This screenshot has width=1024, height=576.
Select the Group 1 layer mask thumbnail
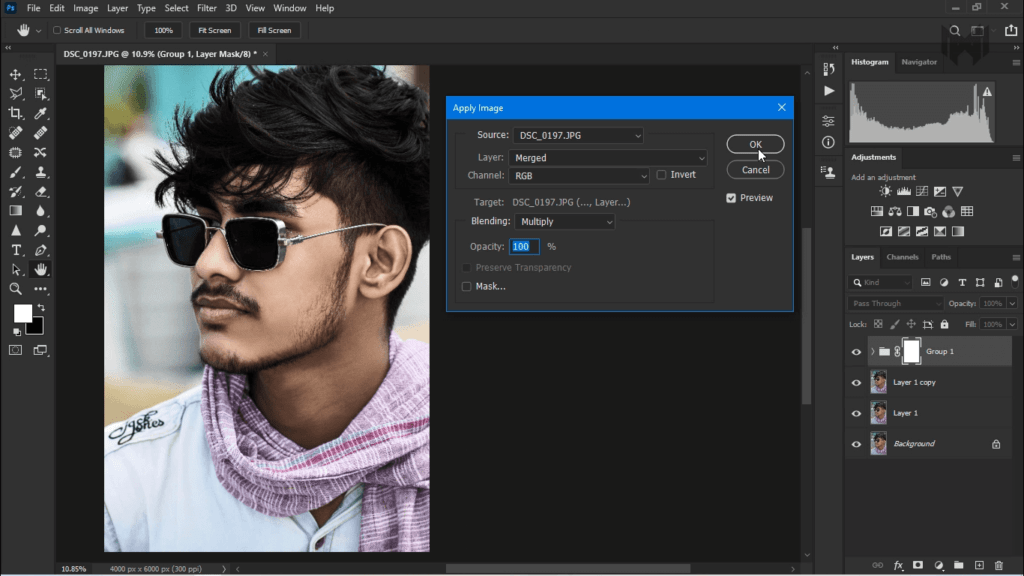tap(911, 352)
